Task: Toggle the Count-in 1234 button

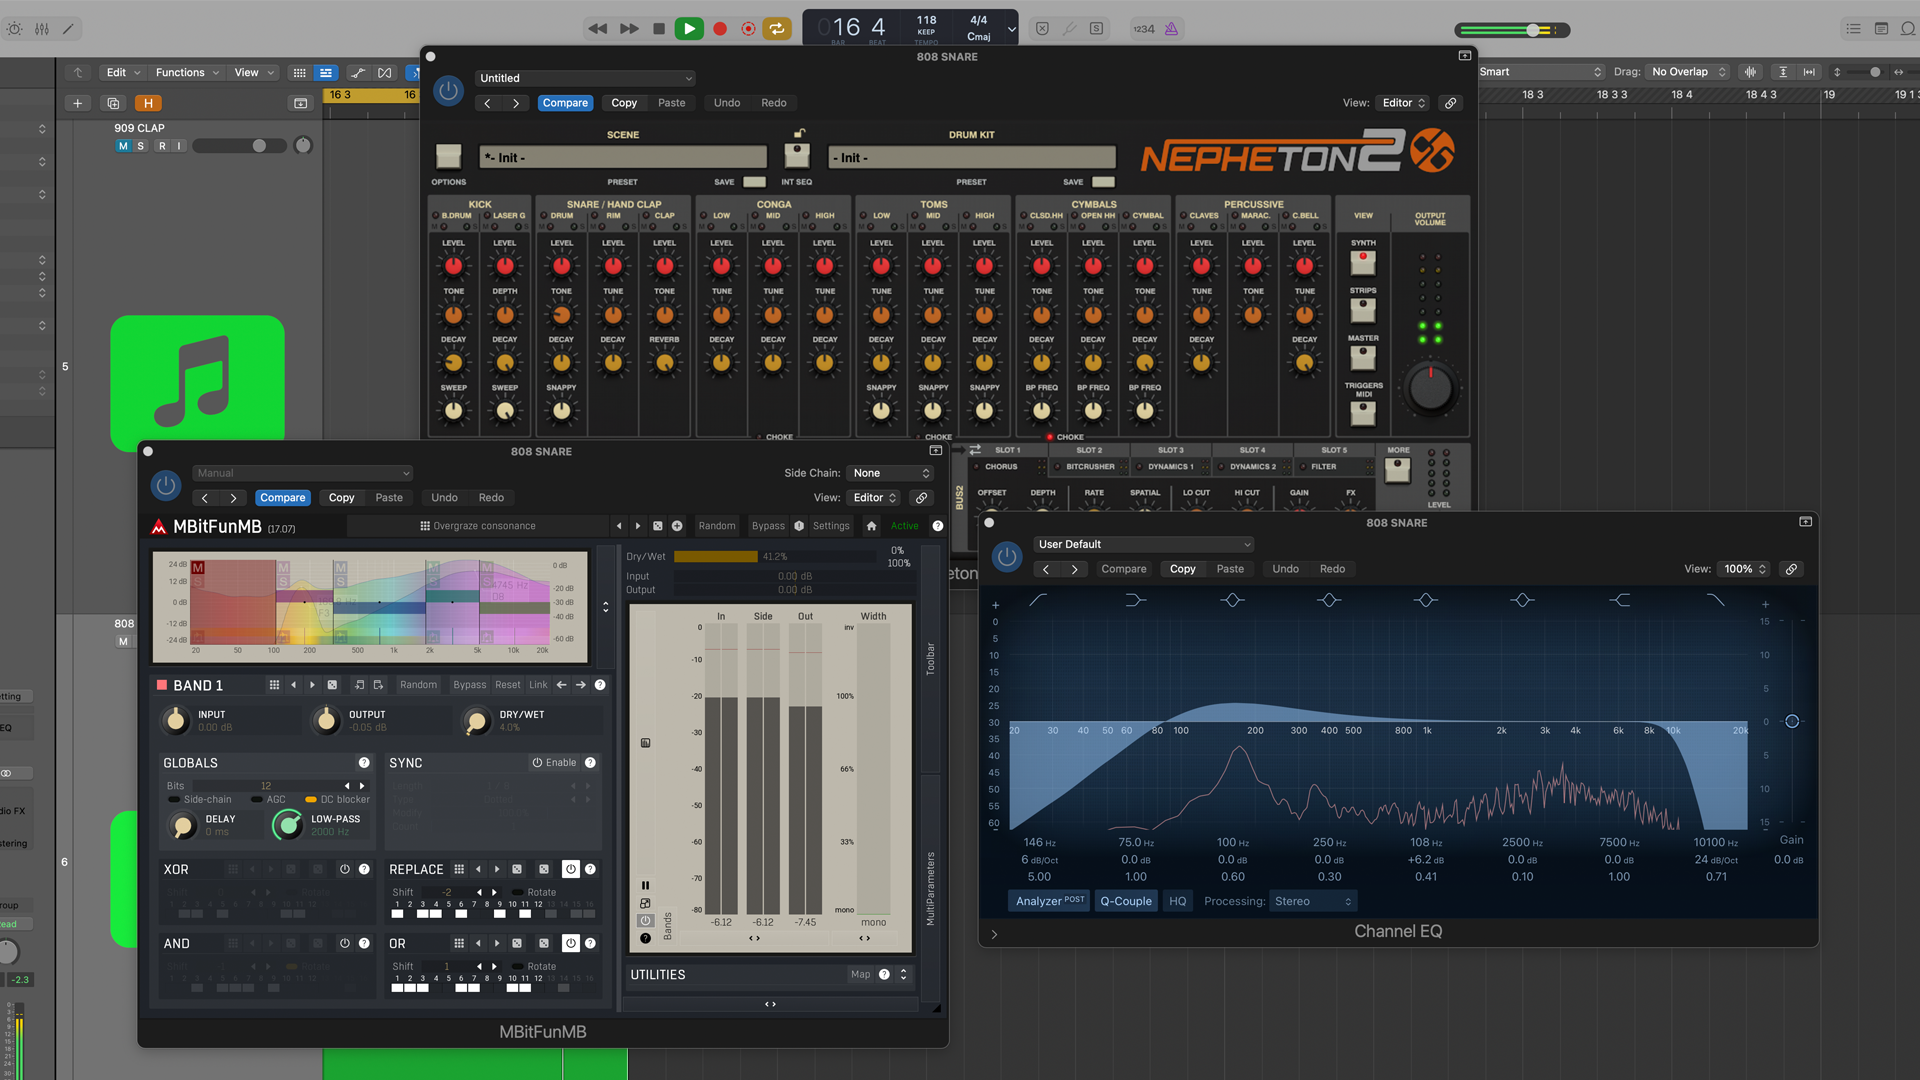Action: tap(1144, 29)
